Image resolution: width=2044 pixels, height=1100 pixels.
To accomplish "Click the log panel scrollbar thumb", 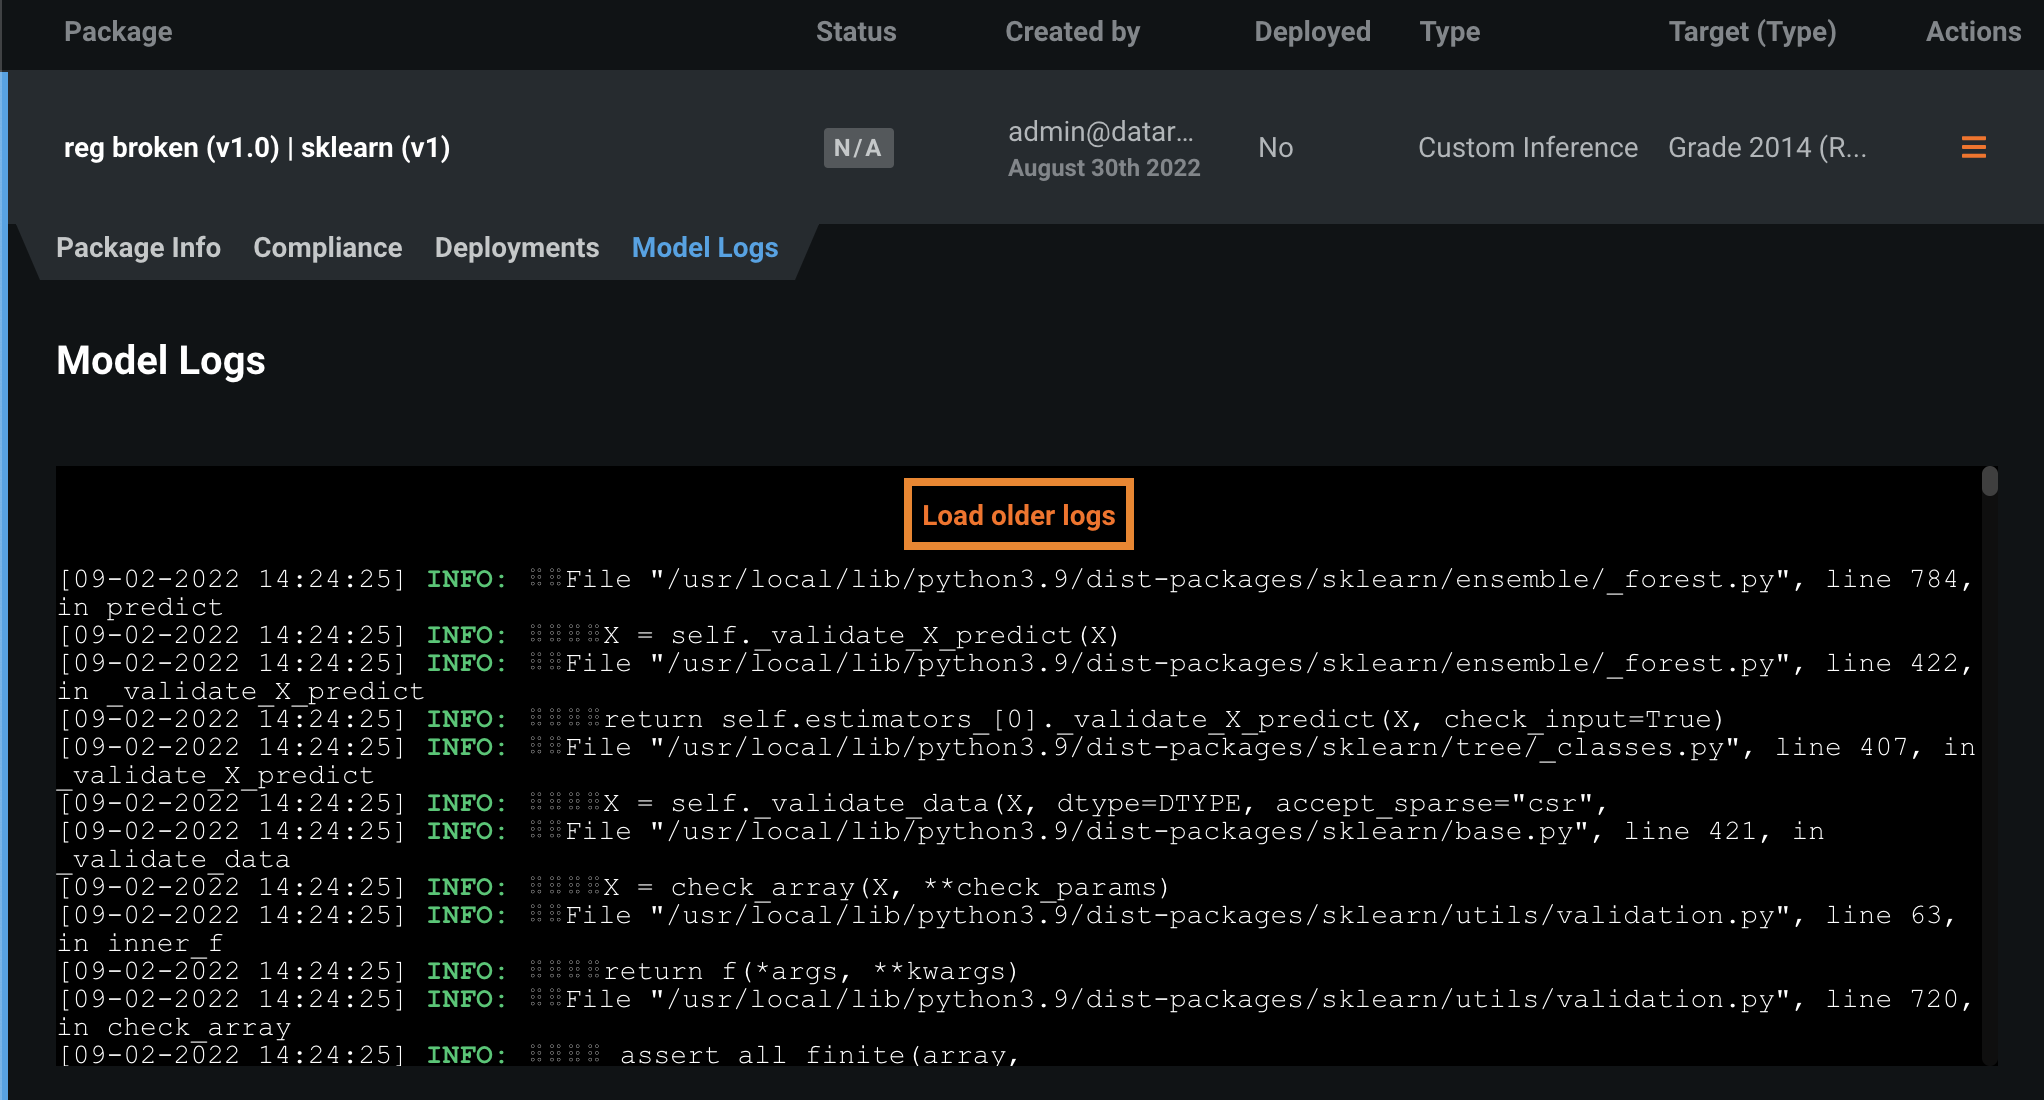I will 1989,481.
